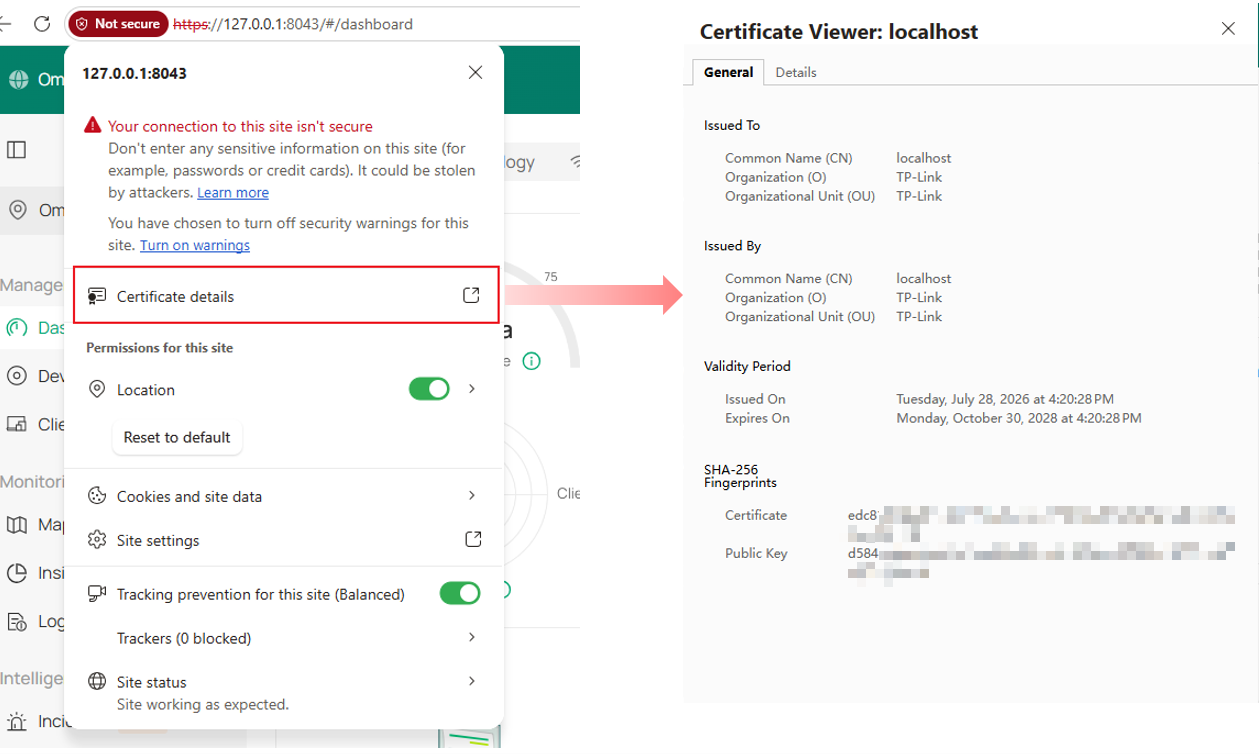Open the Clients sidebar icon

(x=17, y=424)
